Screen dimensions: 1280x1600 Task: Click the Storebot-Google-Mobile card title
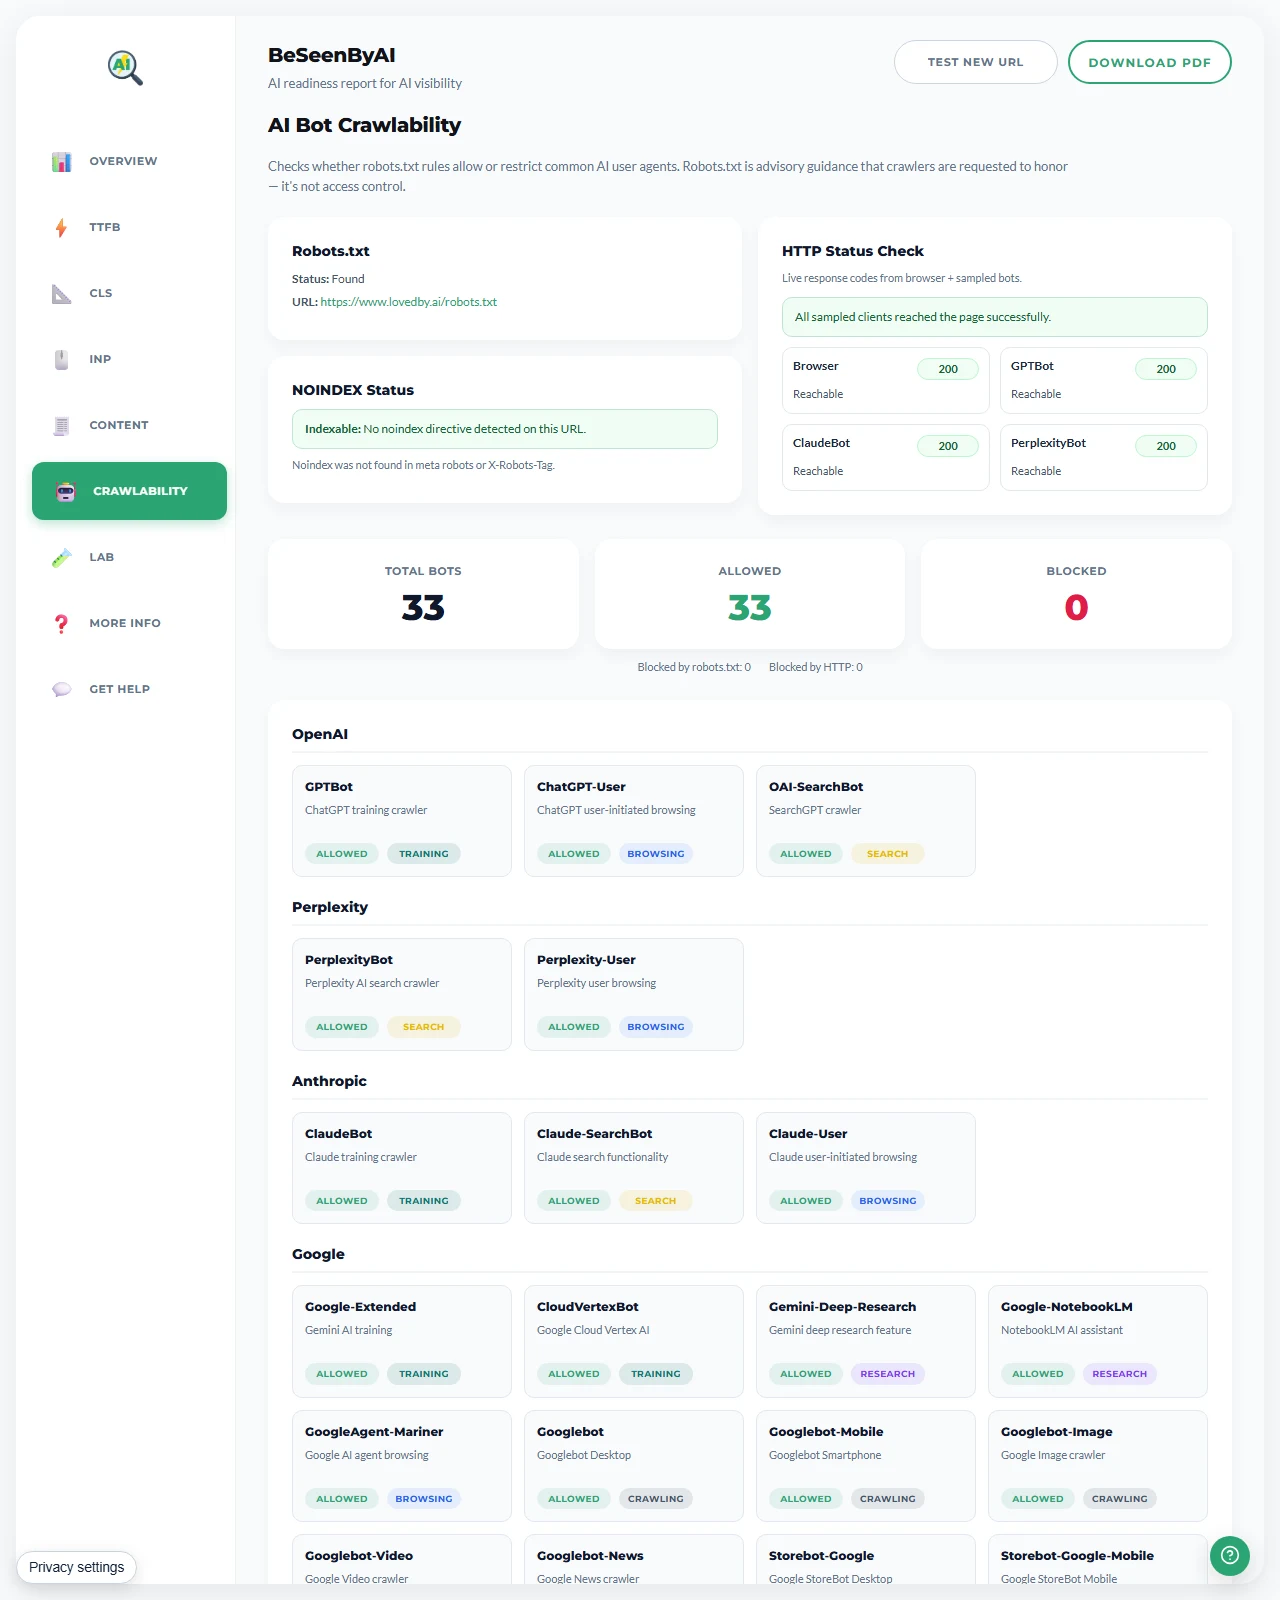(x=1077, y=1556)
